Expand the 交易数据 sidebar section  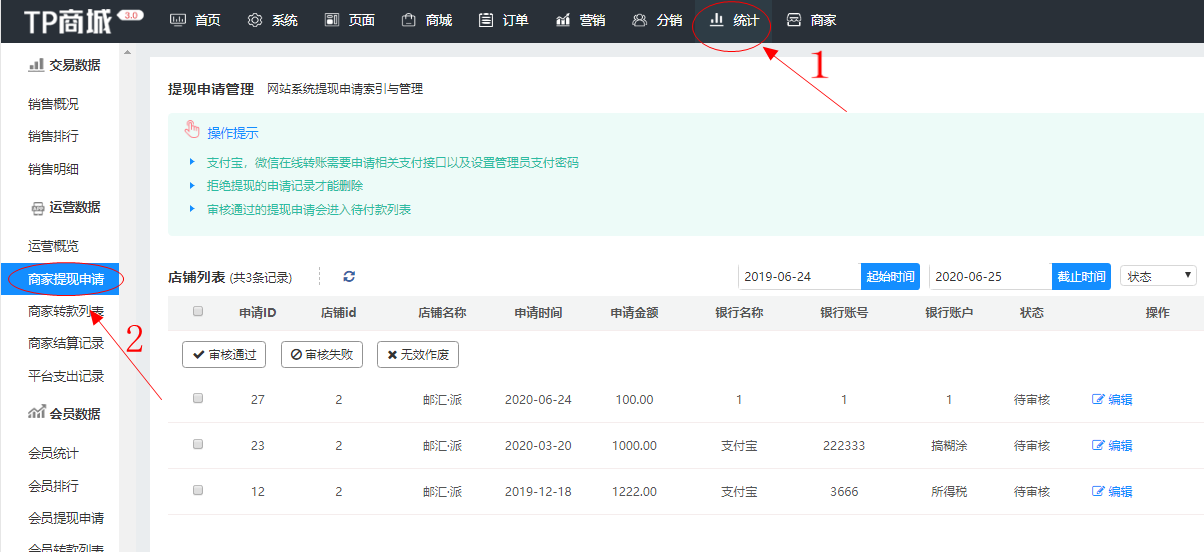(65, 65)
